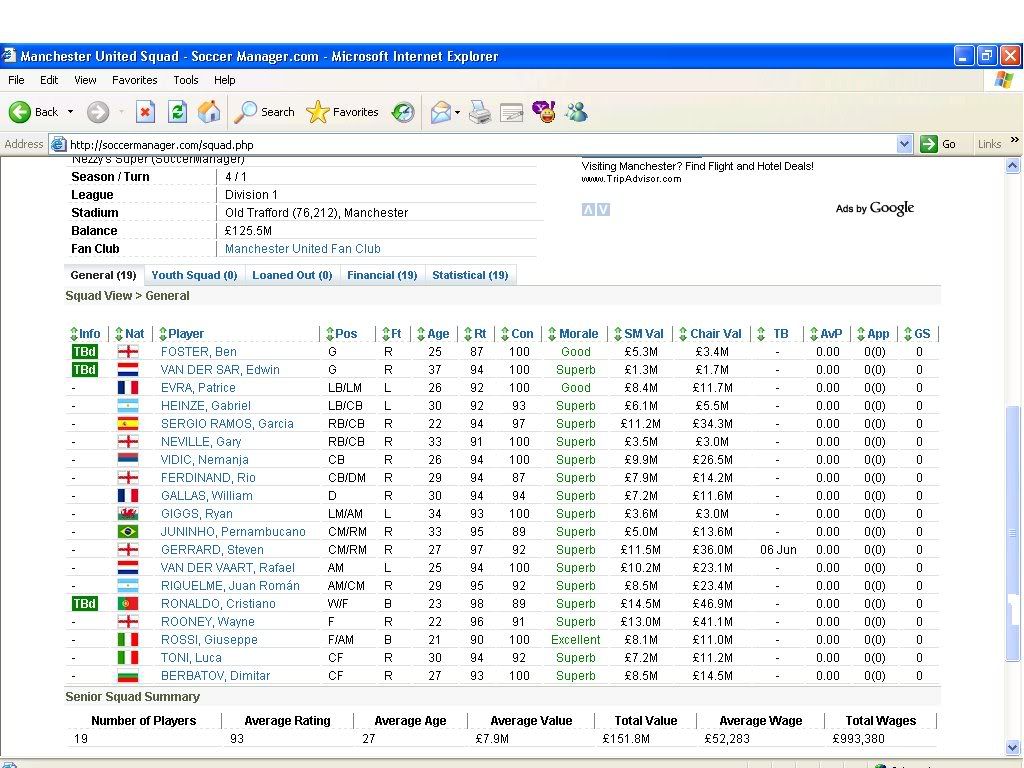
Task: Open the Mail envelope icon
Action: 441,112
